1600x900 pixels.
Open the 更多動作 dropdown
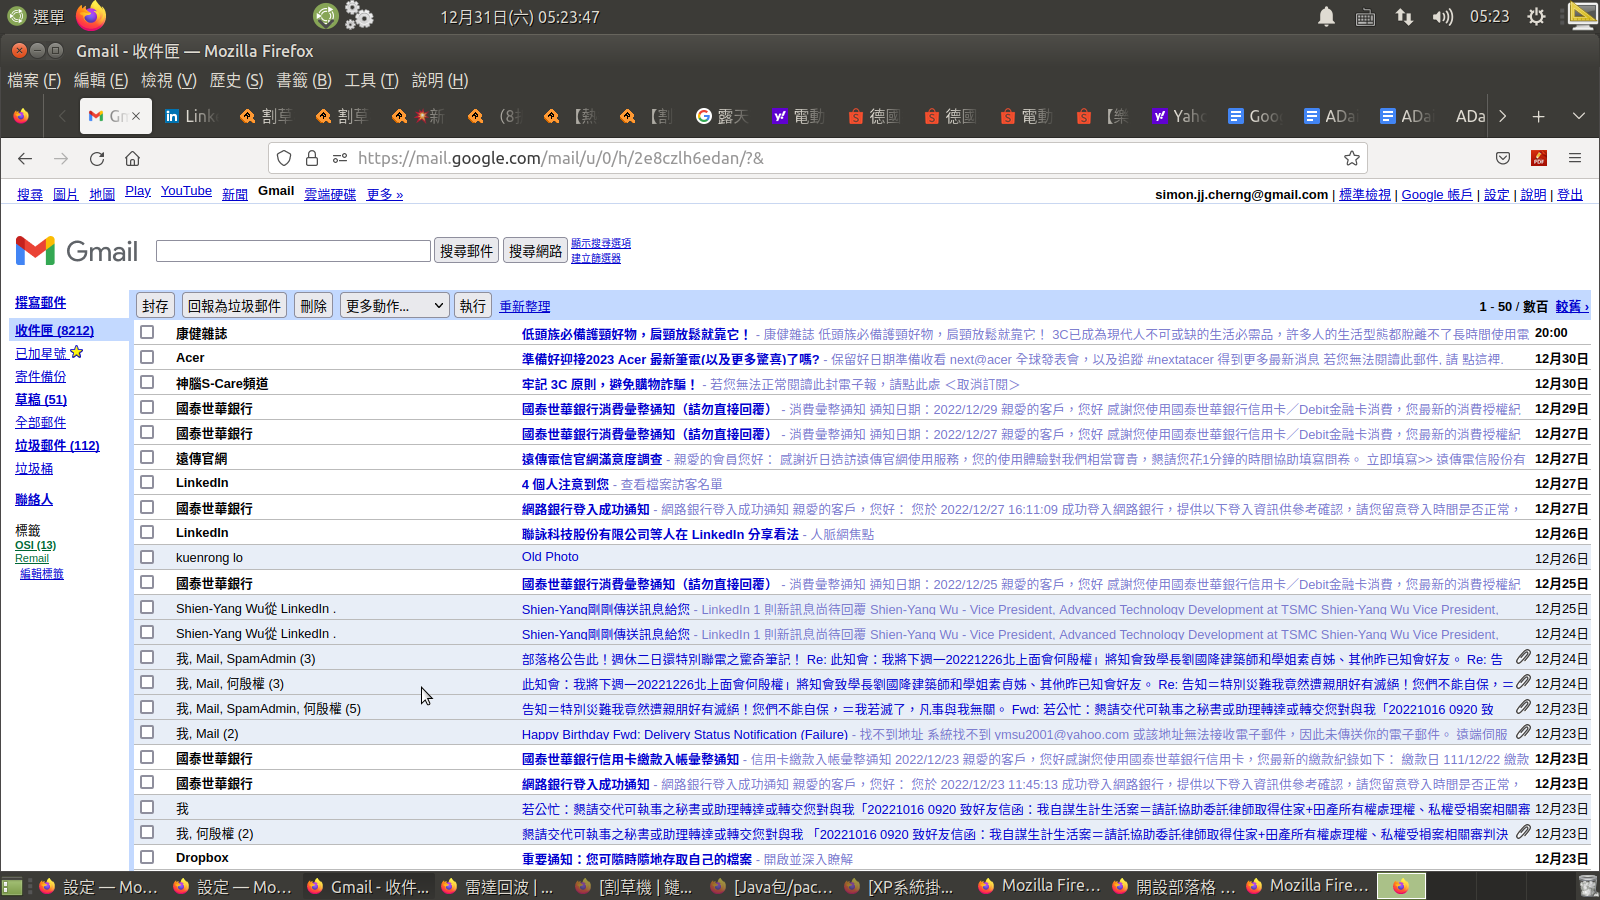394,306
